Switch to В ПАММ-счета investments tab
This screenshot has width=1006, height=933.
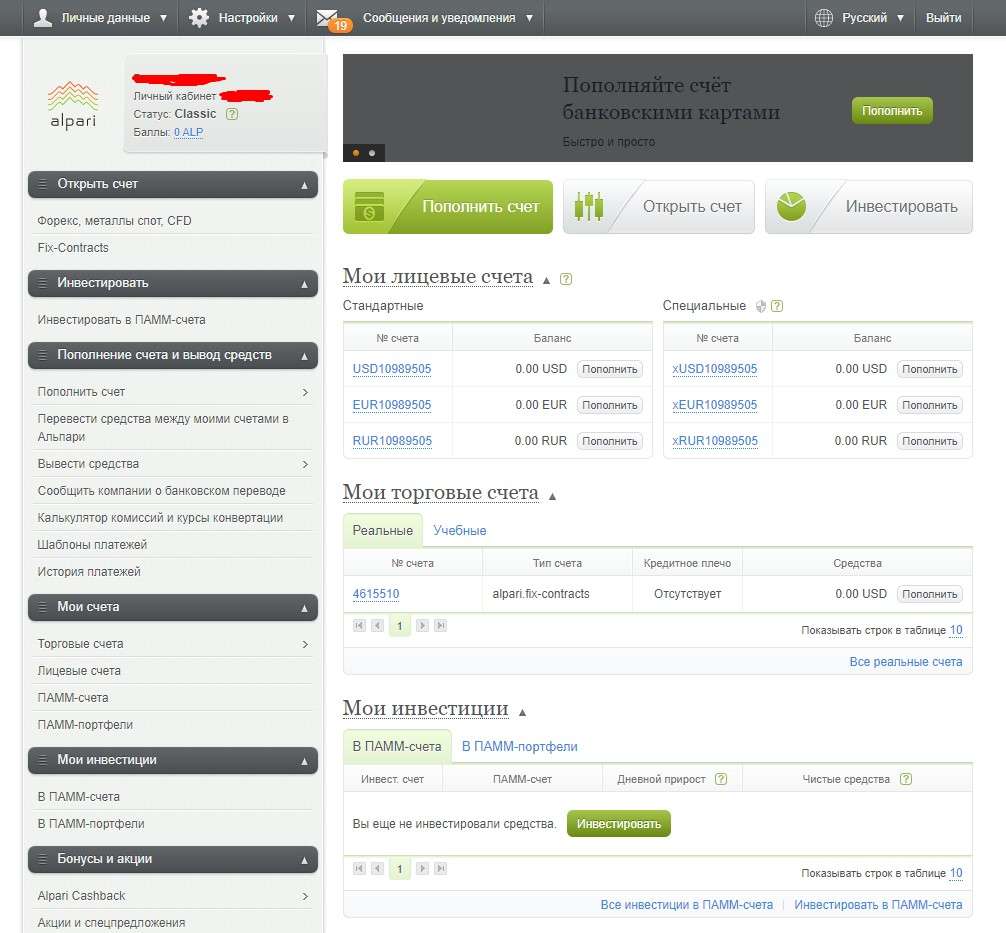click(397, 746)
